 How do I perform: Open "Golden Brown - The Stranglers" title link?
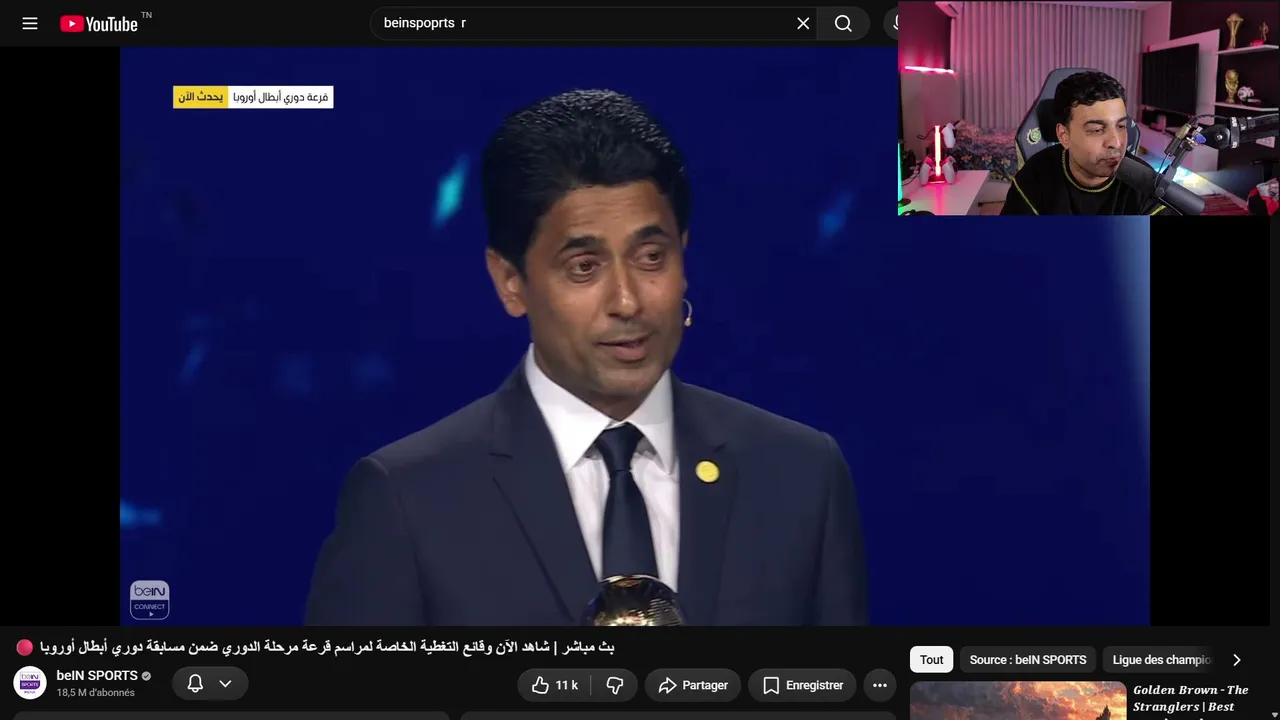click(x=1191, y=698)
